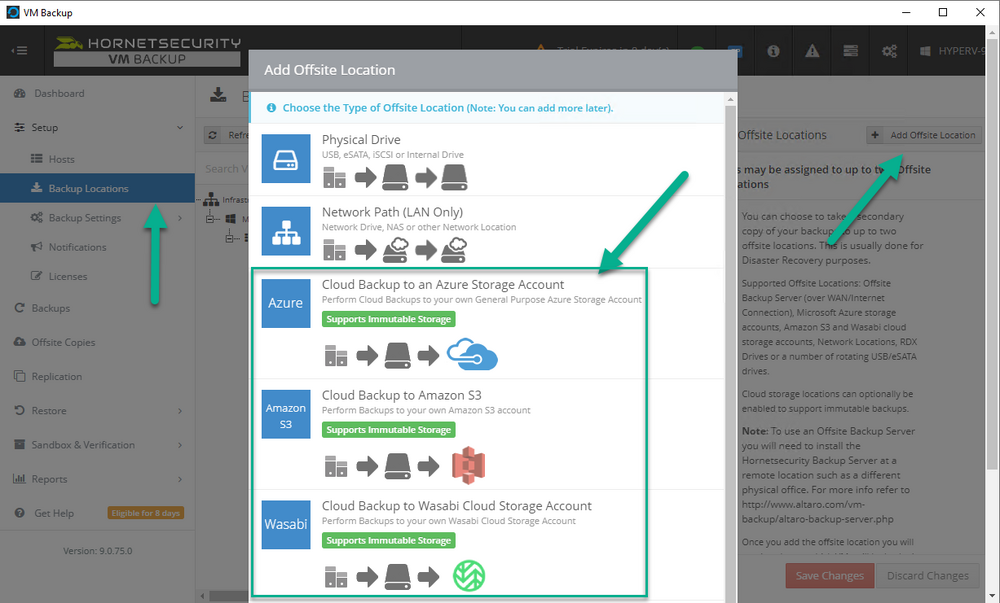
Task: Open the settings gears icon in top bar
Action: click(889, 51)
